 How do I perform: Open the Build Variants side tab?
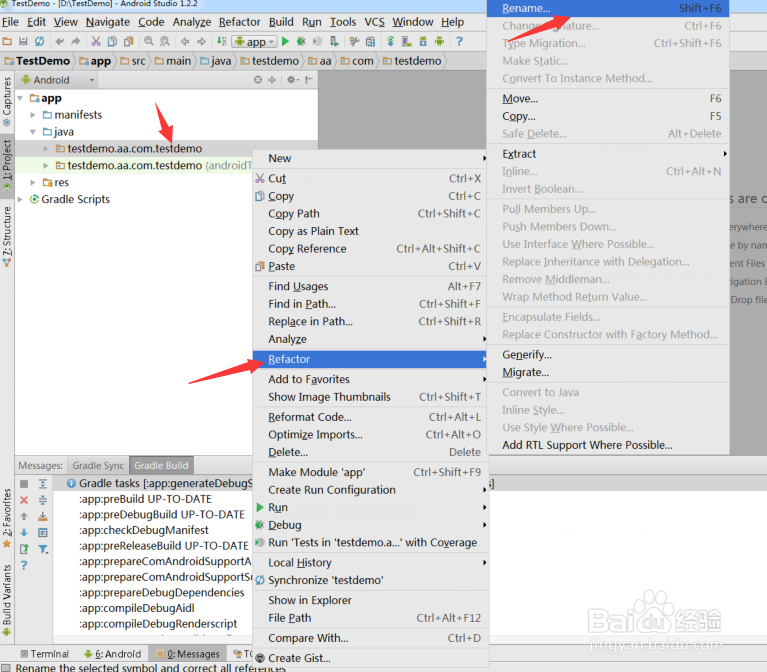[x=7, y=601]
